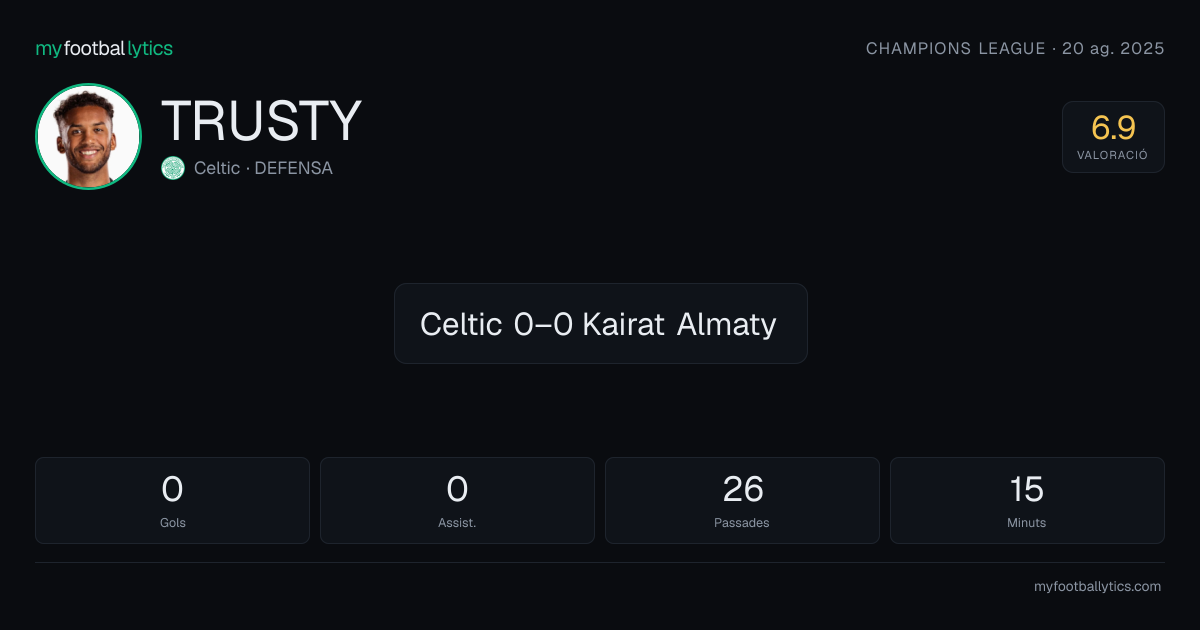This screenshot has width=1200, height=630.
Task: Click the myfootballytics logo
Action: click(104, 49)
